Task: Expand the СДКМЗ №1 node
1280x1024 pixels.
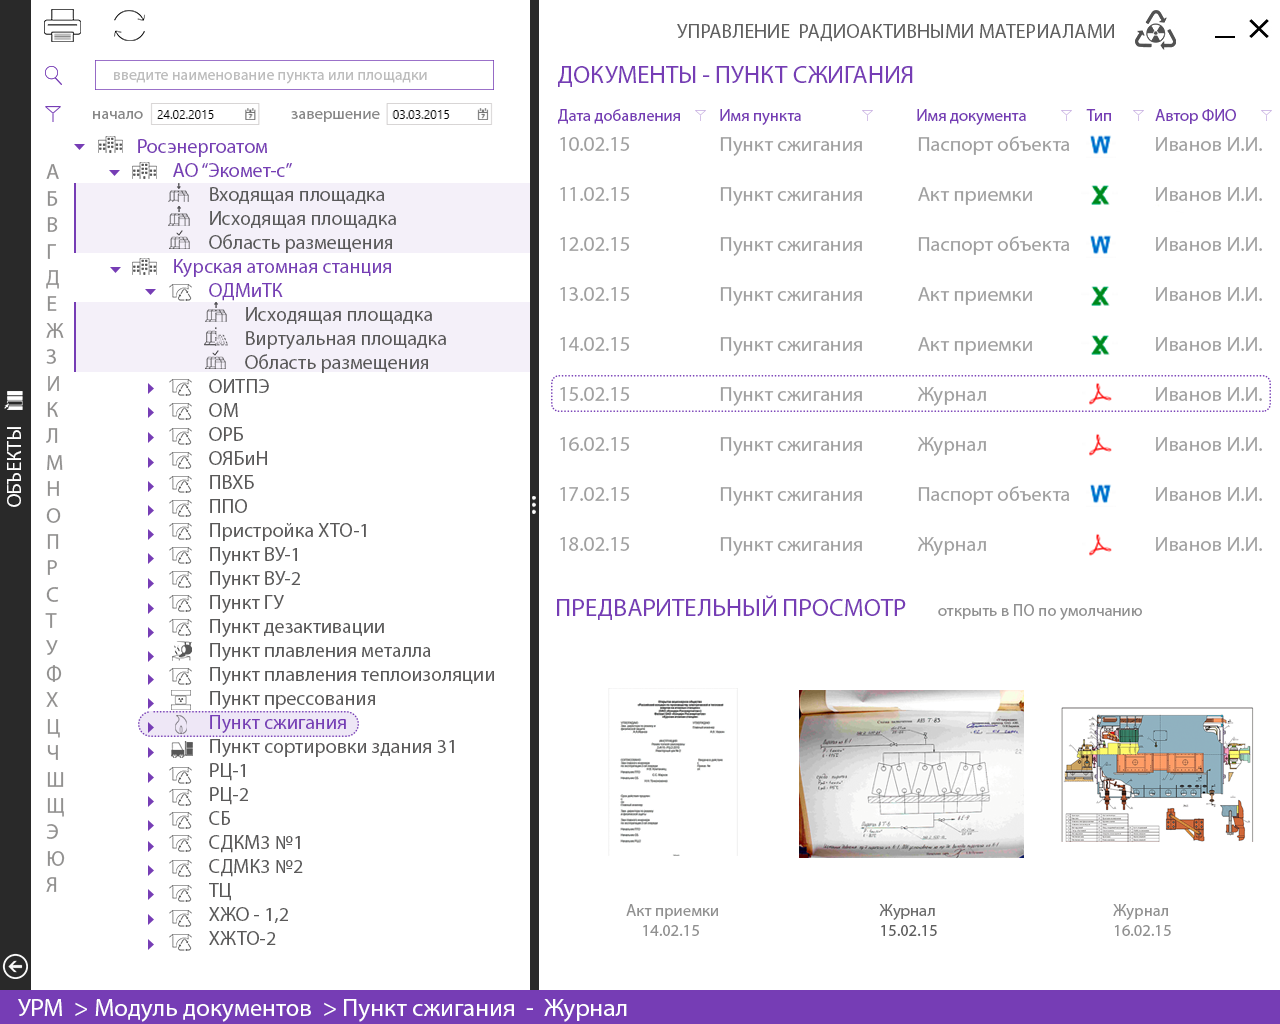Action: tap(151, 844)
